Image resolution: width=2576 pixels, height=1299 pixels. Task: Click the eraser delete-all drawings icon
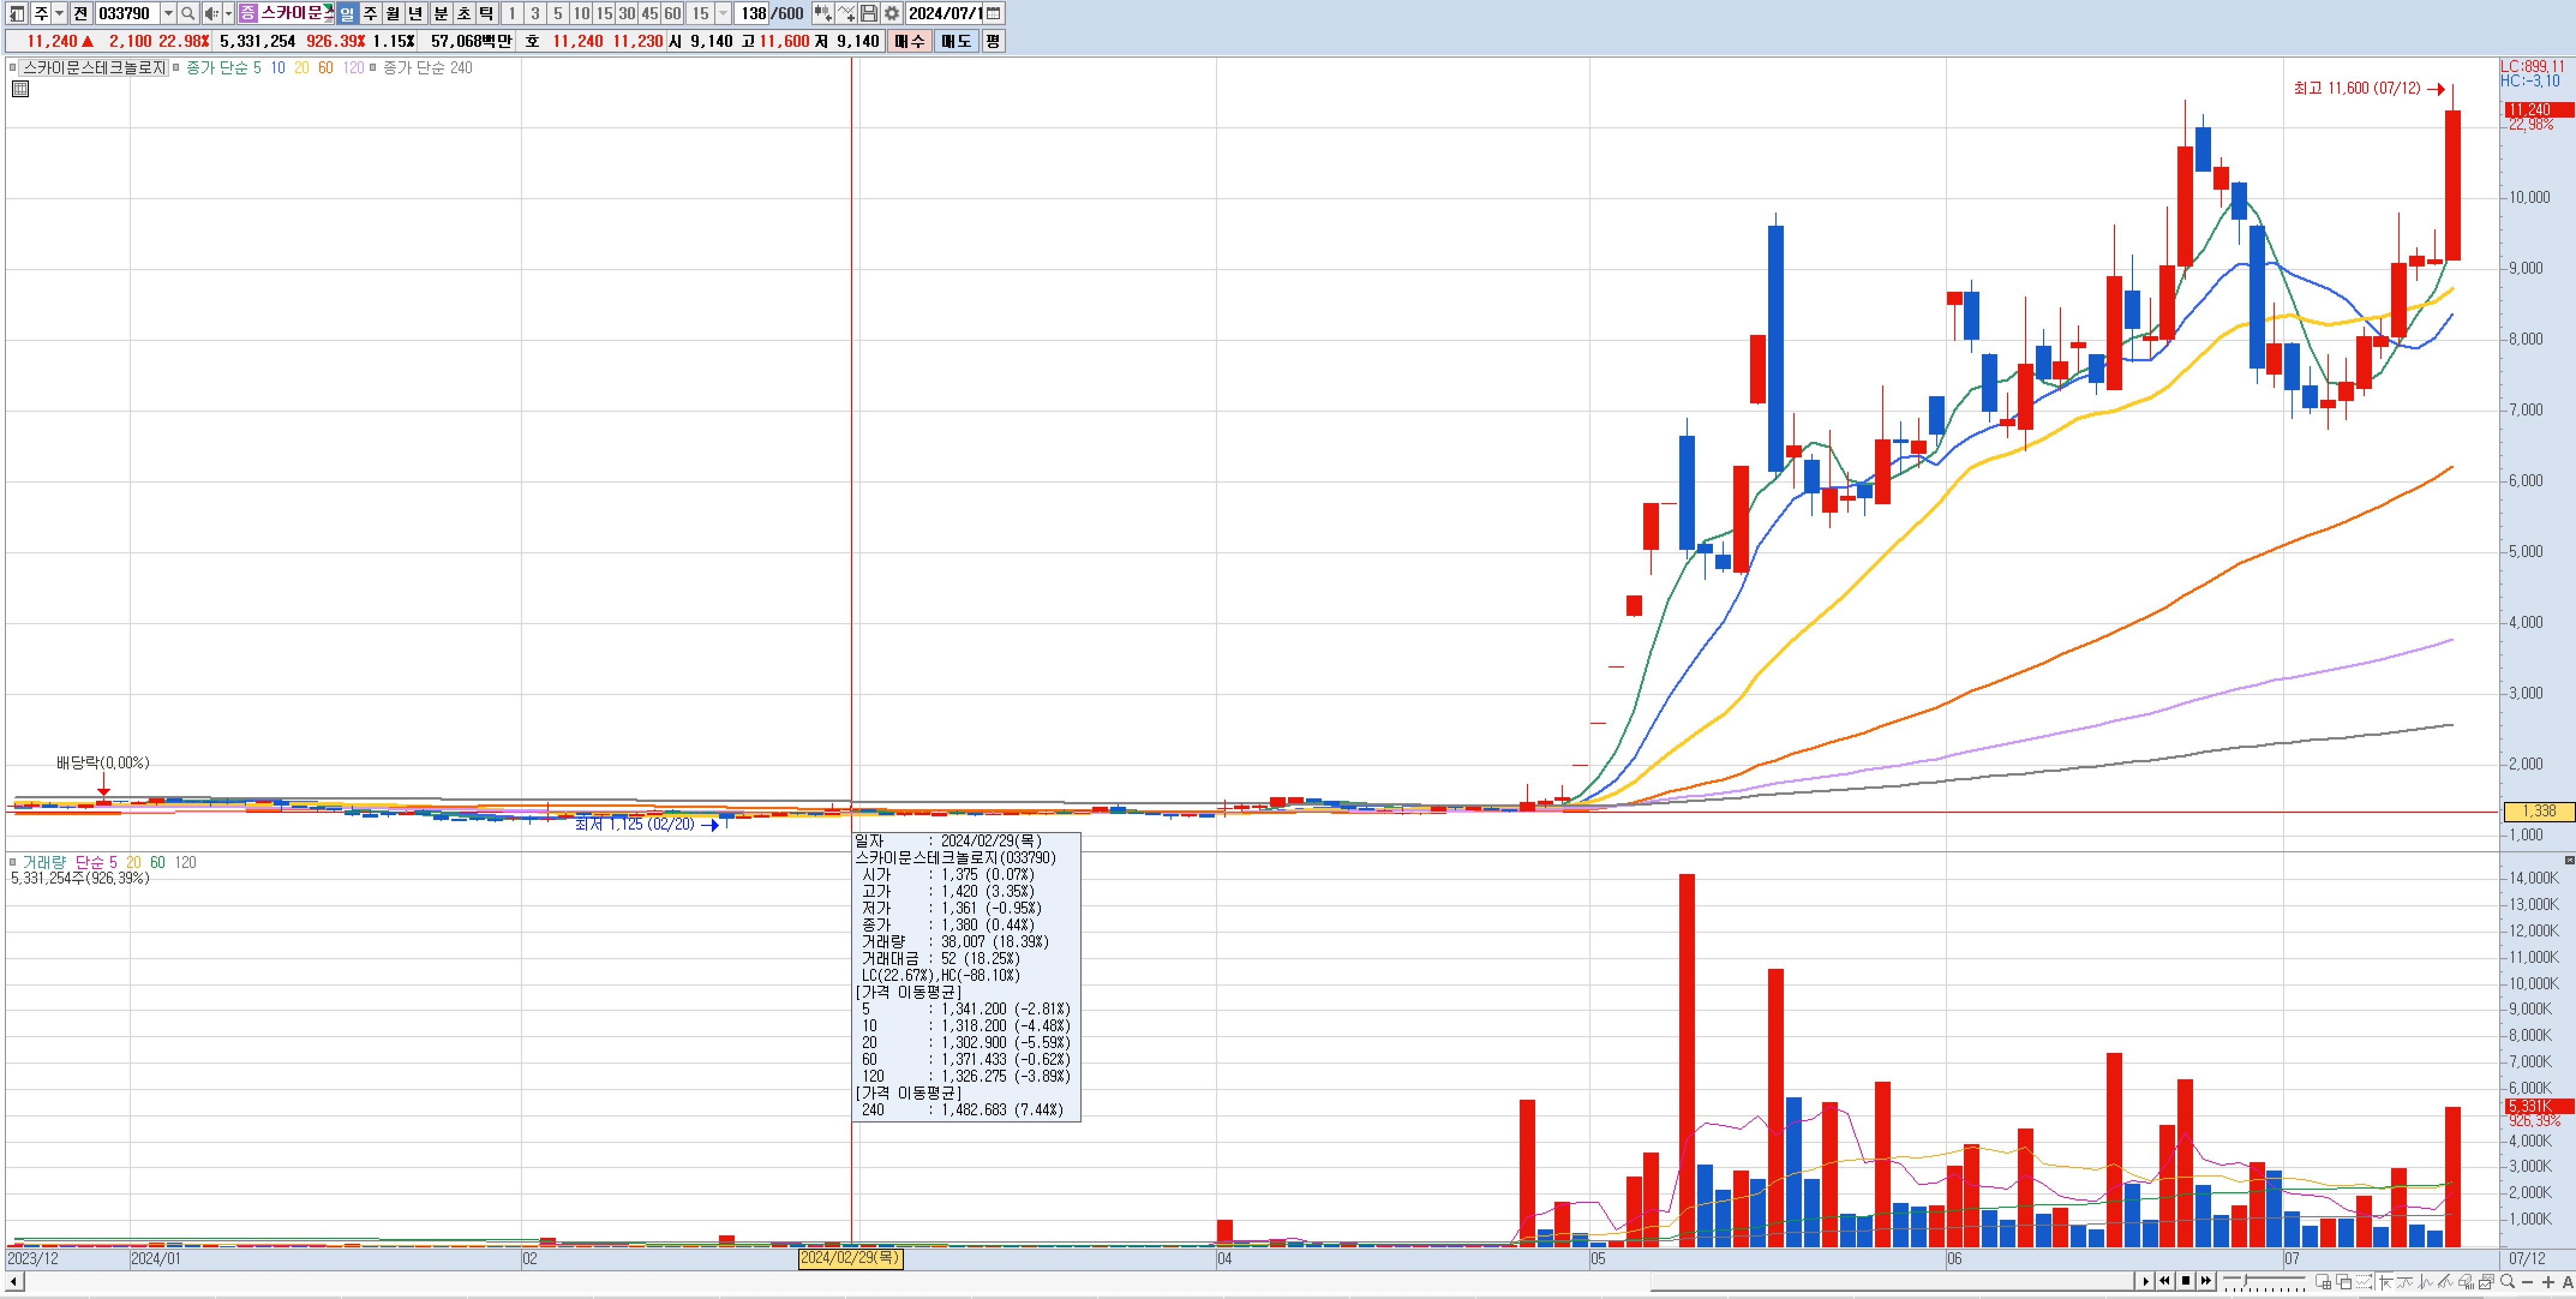[2466, 1282]
